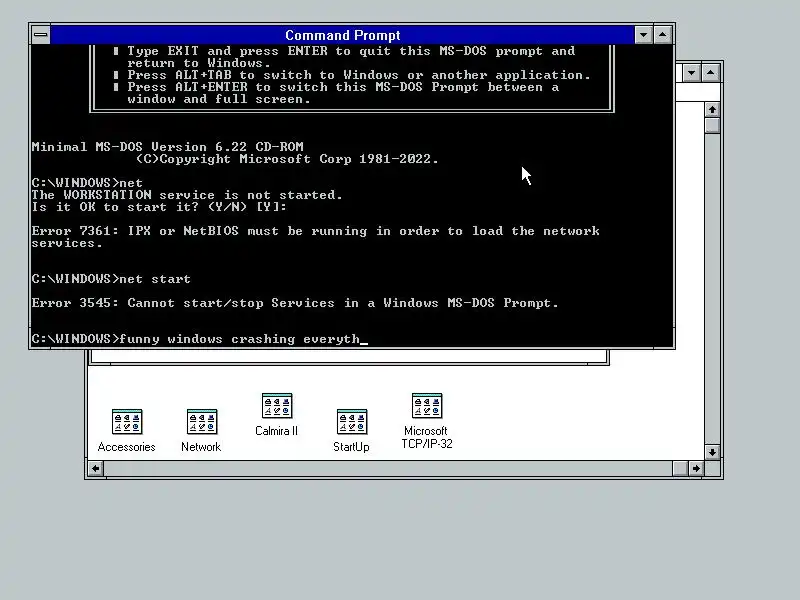Minimize the Command Prompt window
The height and width of the screenshot is (600, 800).
(x=643, y=35)
